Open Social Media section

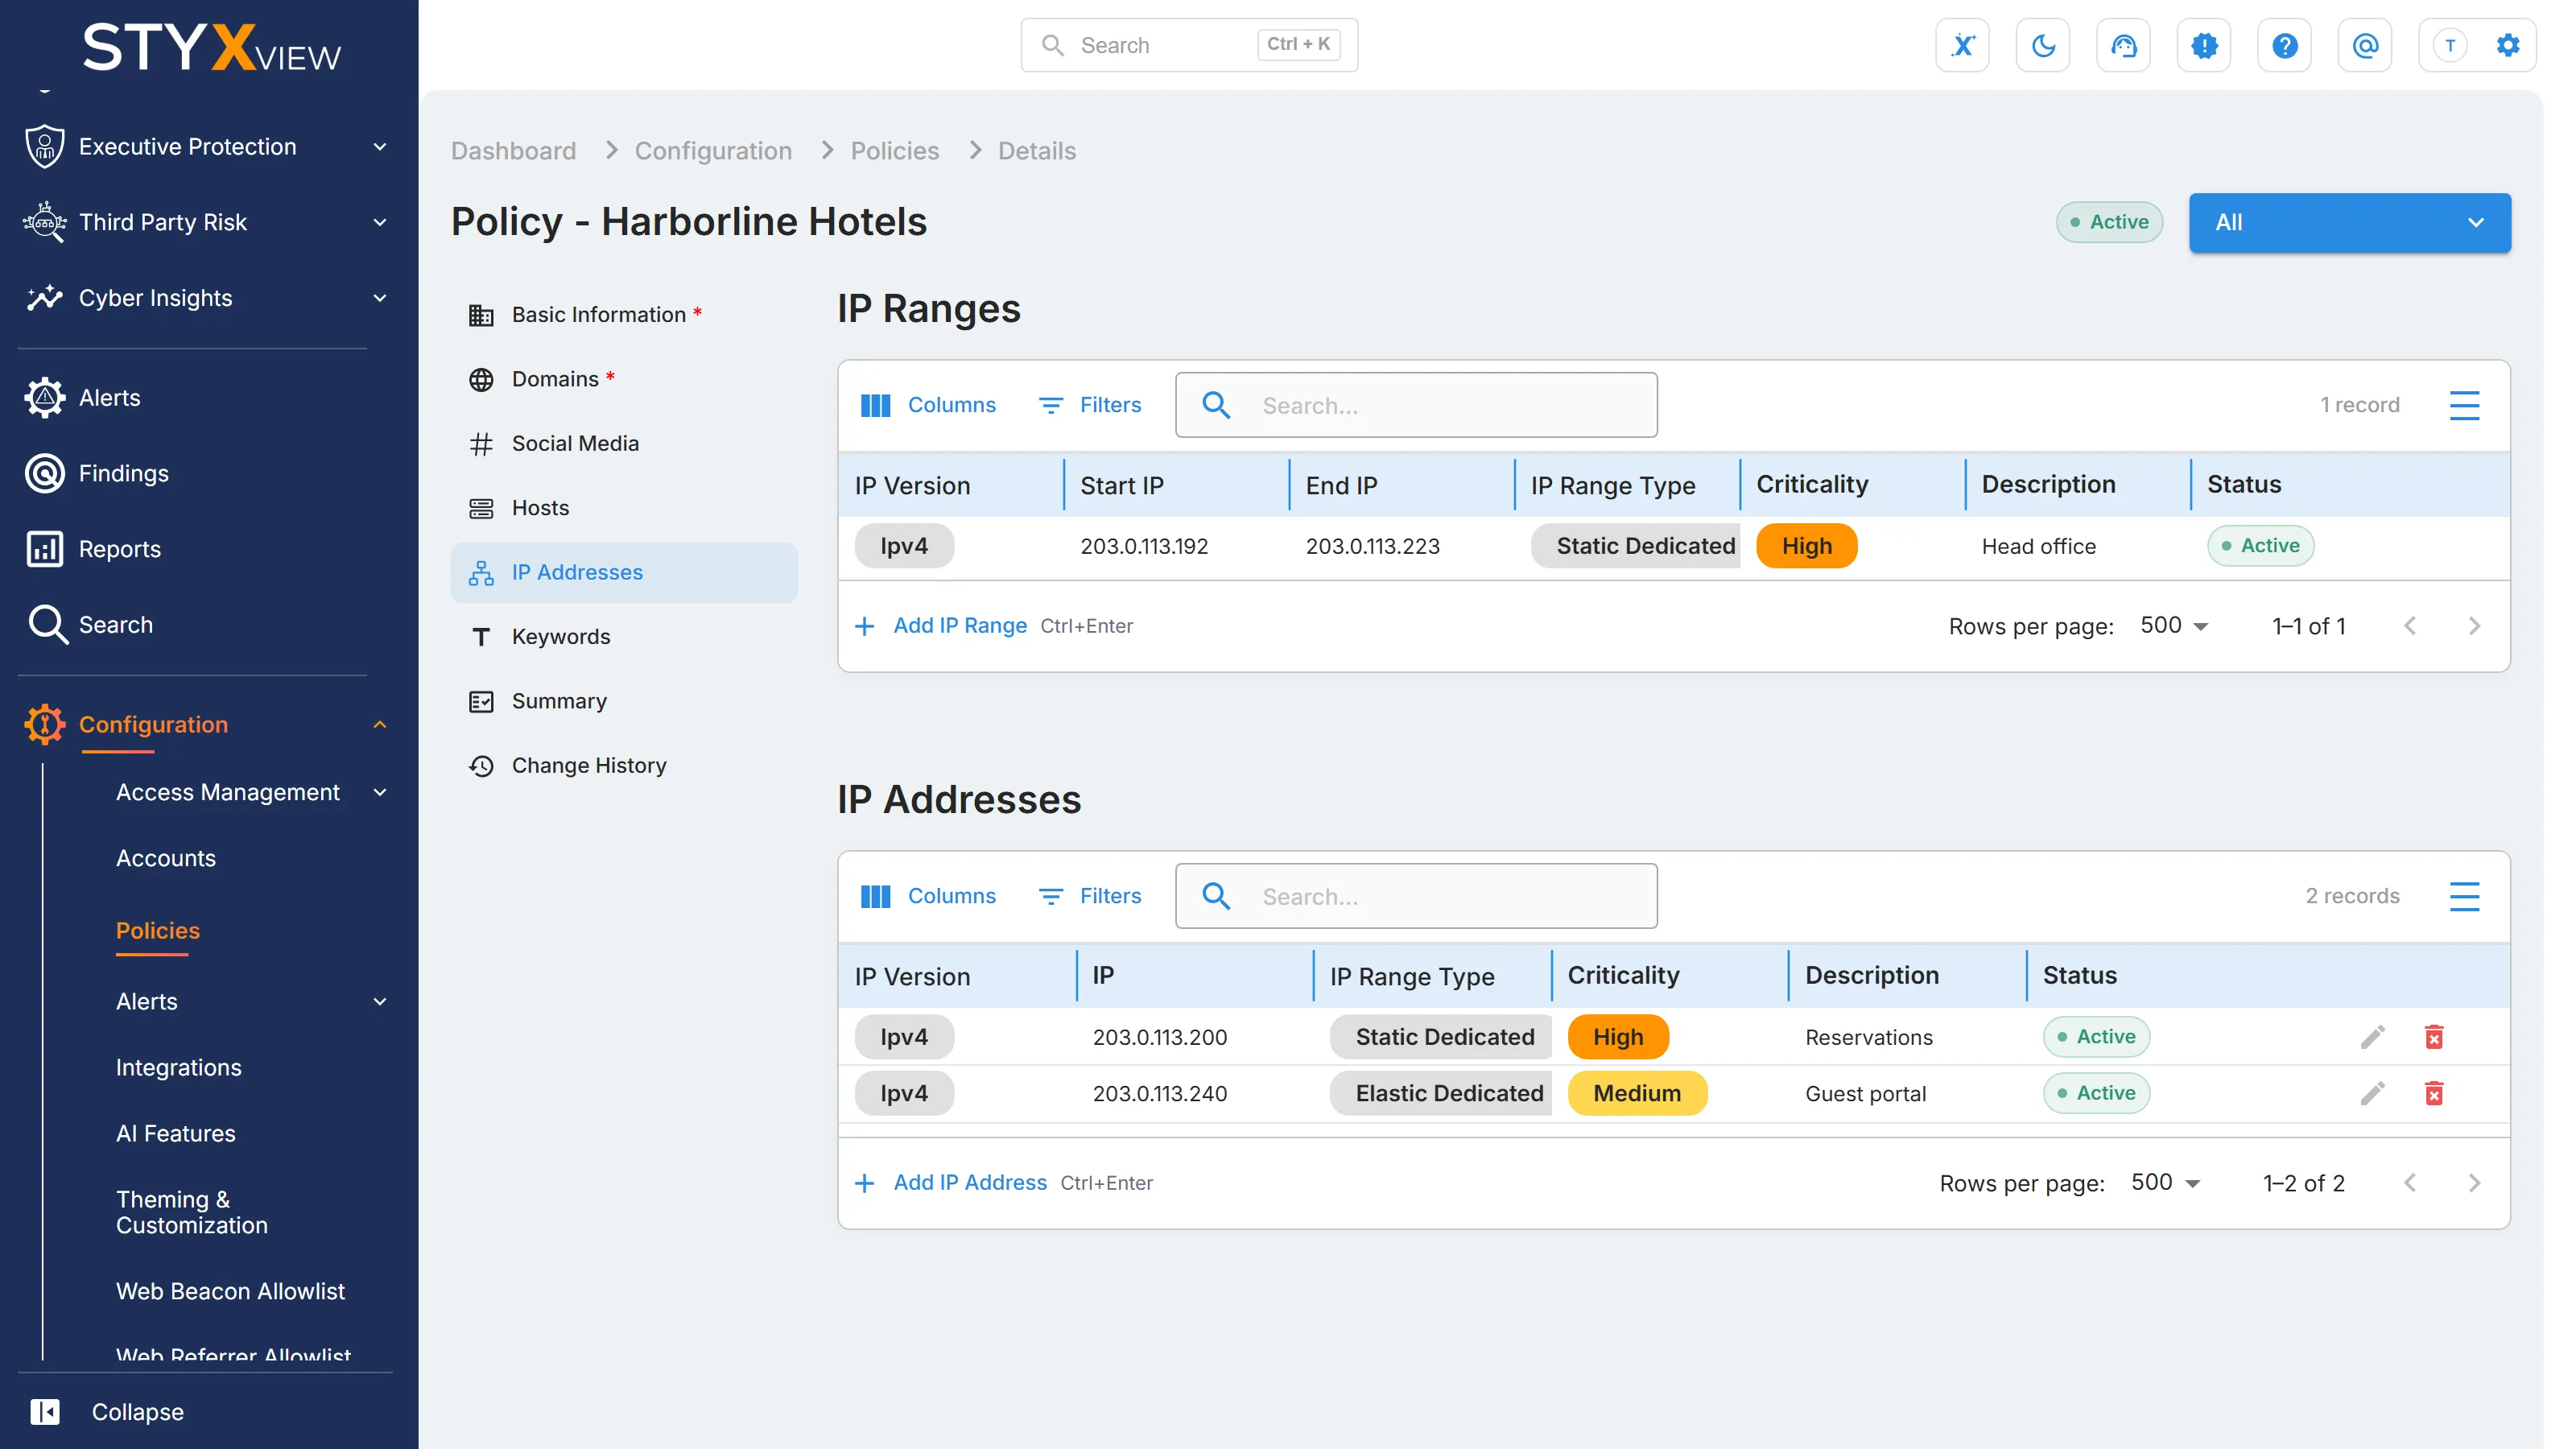click(x=624, y=444)
